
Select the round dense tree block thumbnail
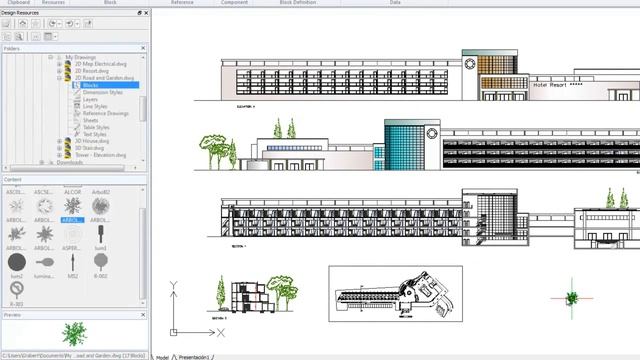click(100, 207)
